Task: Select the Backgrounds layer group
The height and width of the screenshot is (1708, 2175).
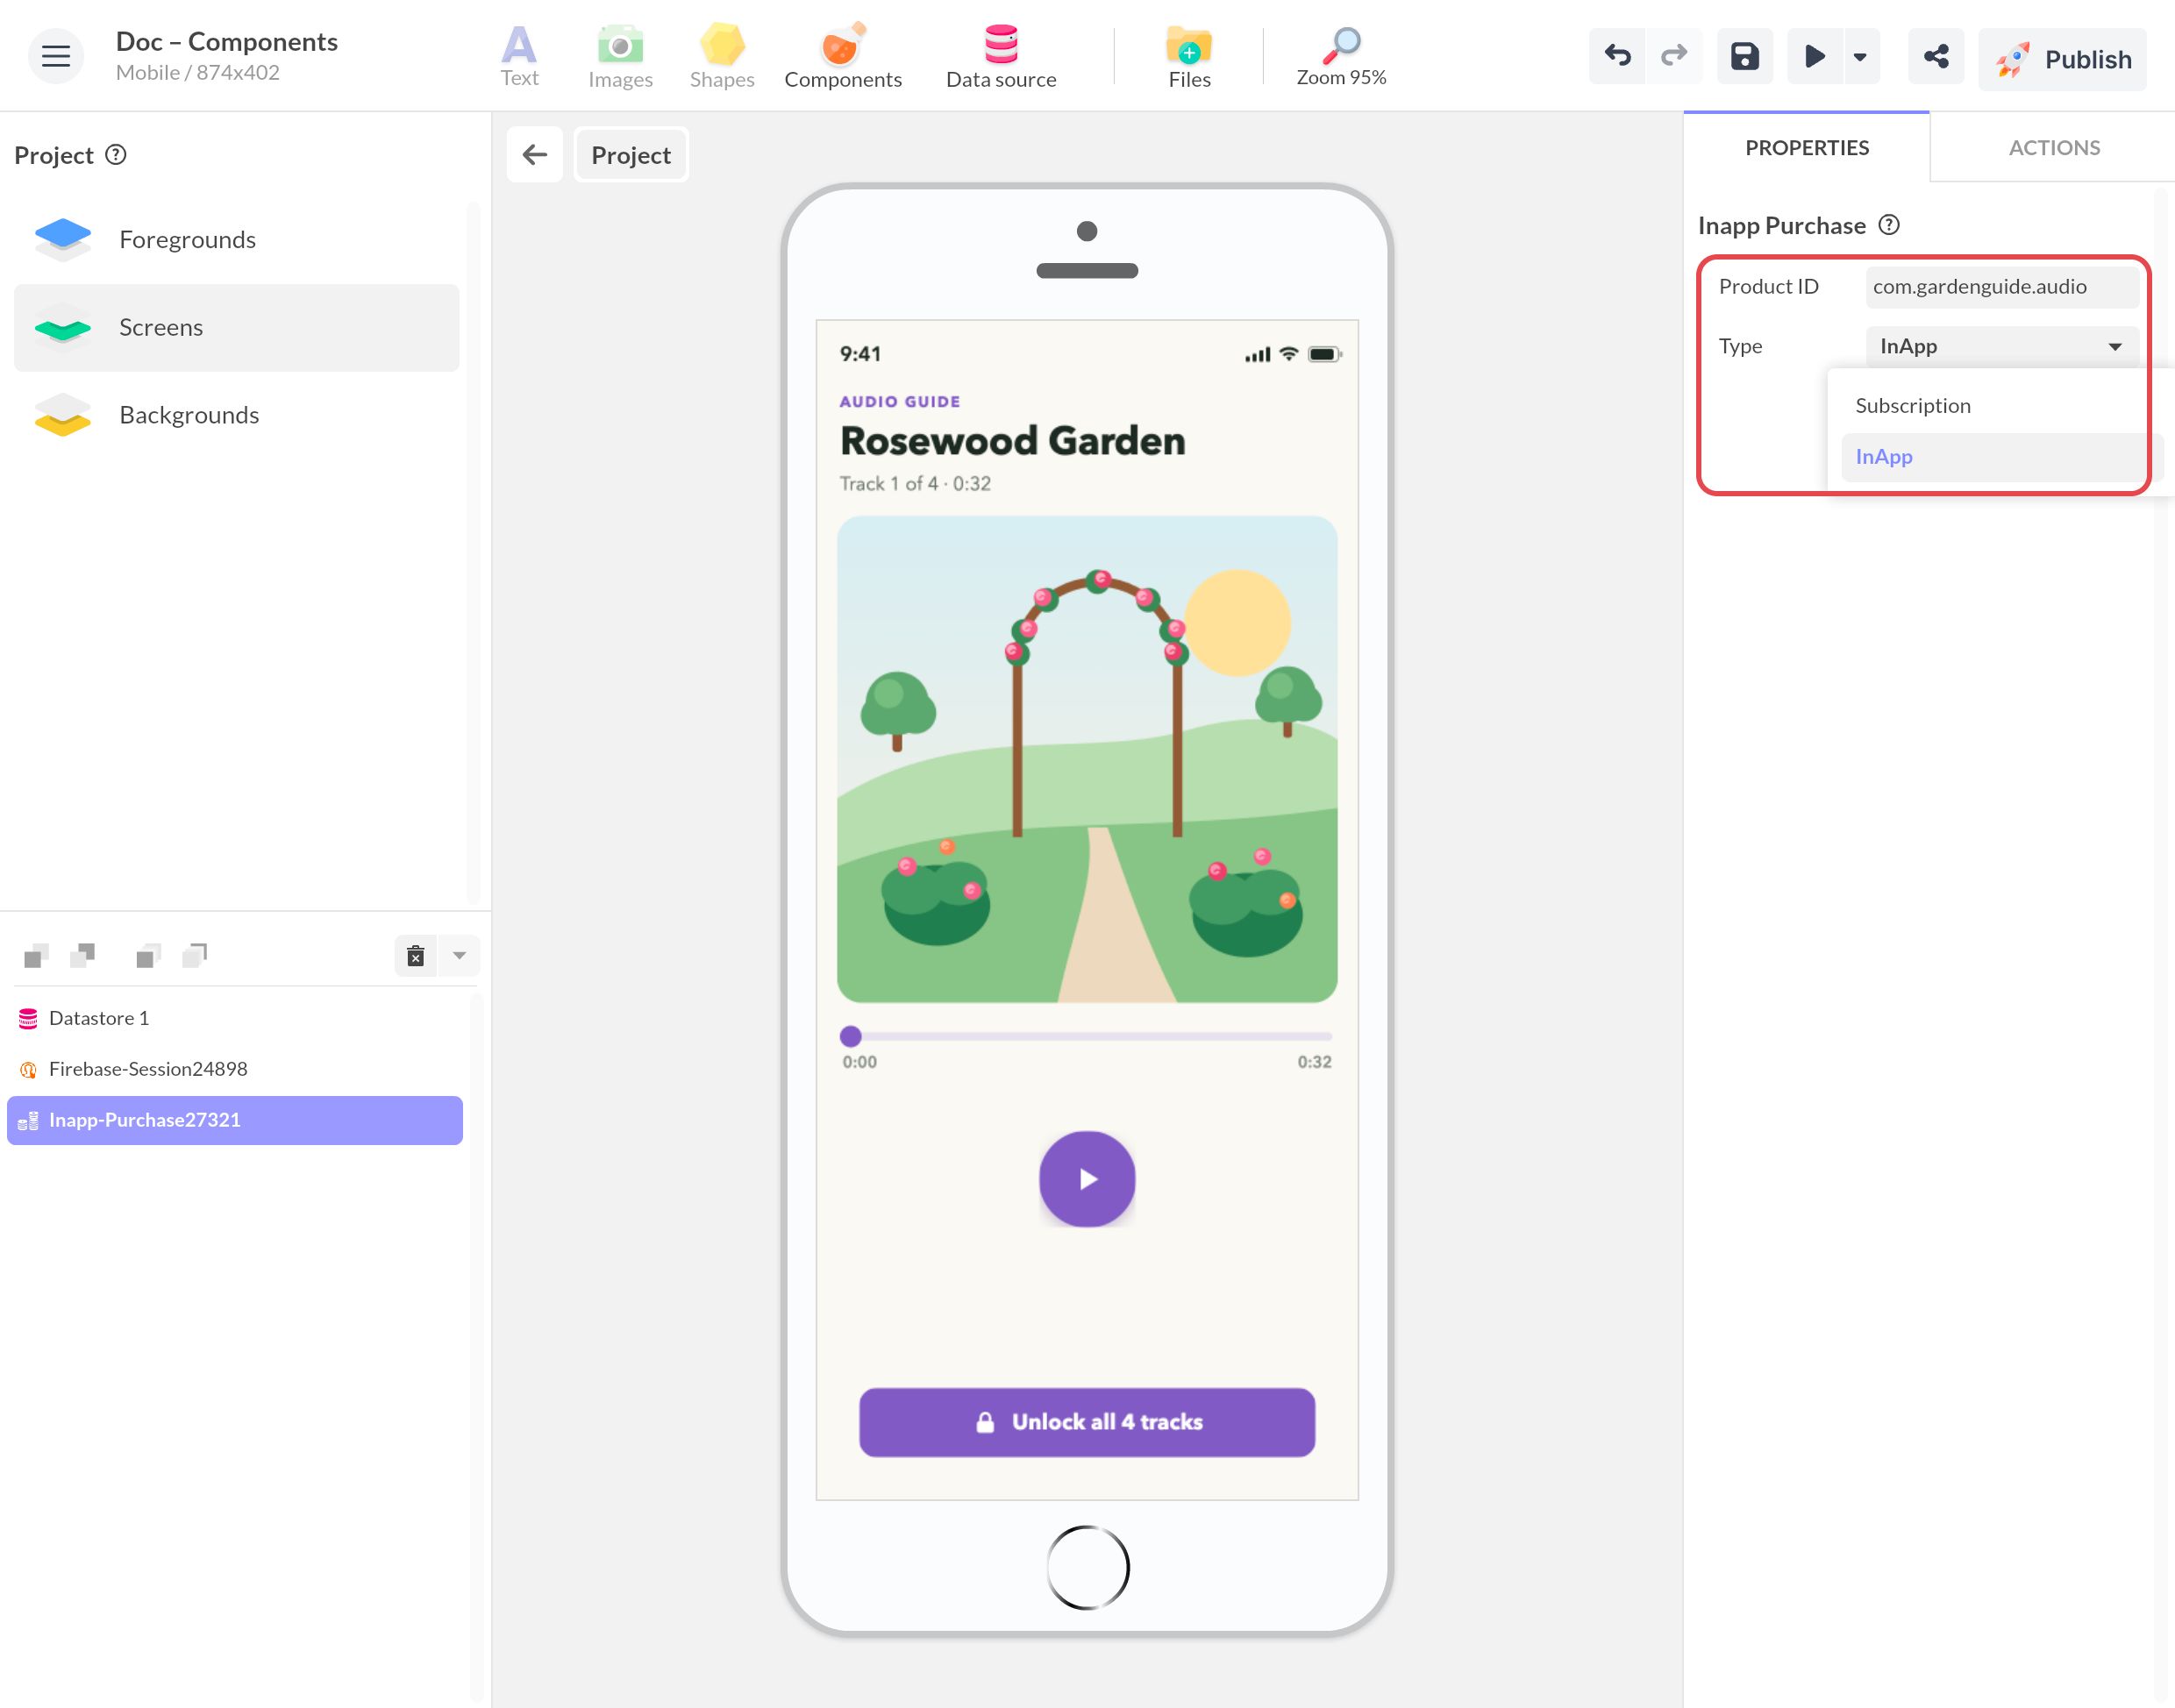Action: pyautogui.click(x=236, y=415)
